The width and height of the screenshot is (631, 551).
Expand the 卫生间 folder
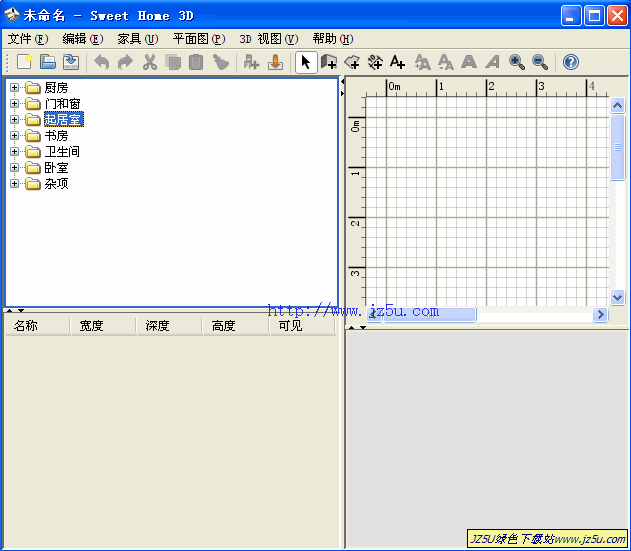coord(14,152)
